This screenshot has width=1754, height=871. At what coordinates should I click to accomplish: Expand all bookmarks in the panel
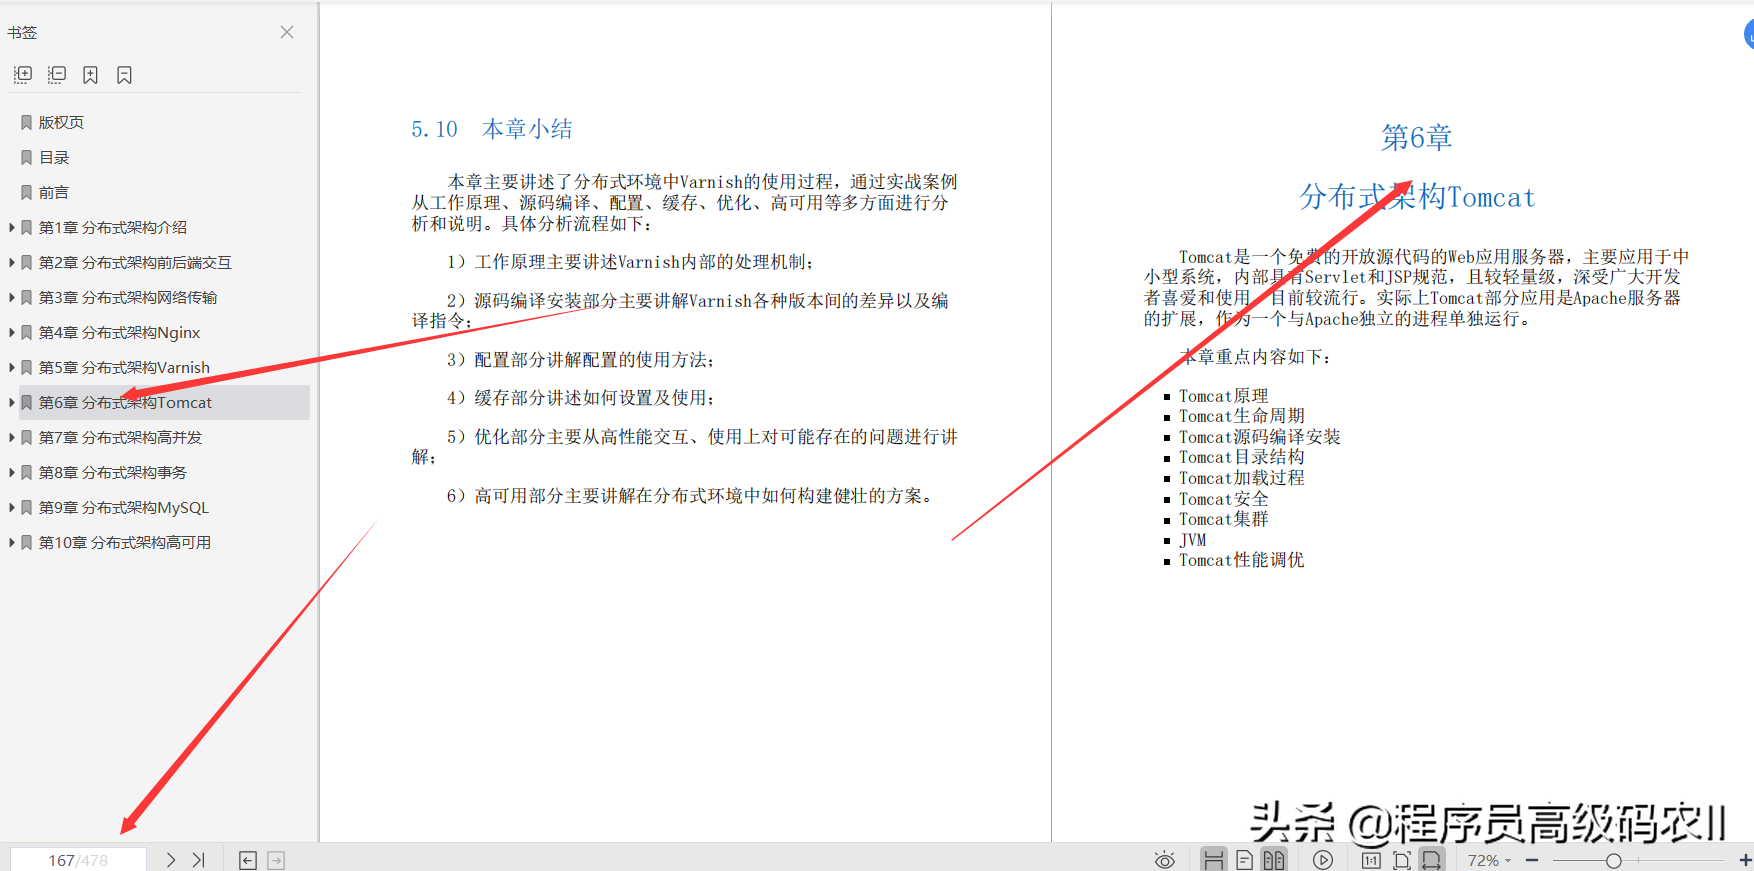[x=23, y=75]
